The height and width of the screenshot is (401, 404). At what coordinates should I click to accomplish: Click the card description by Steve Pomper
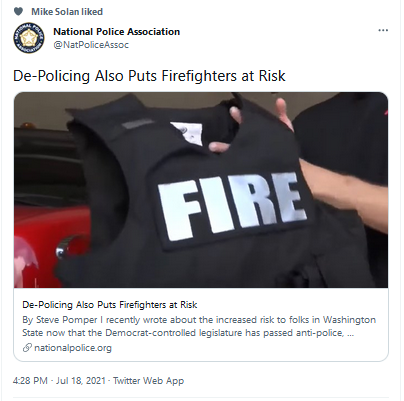[199, 326]
